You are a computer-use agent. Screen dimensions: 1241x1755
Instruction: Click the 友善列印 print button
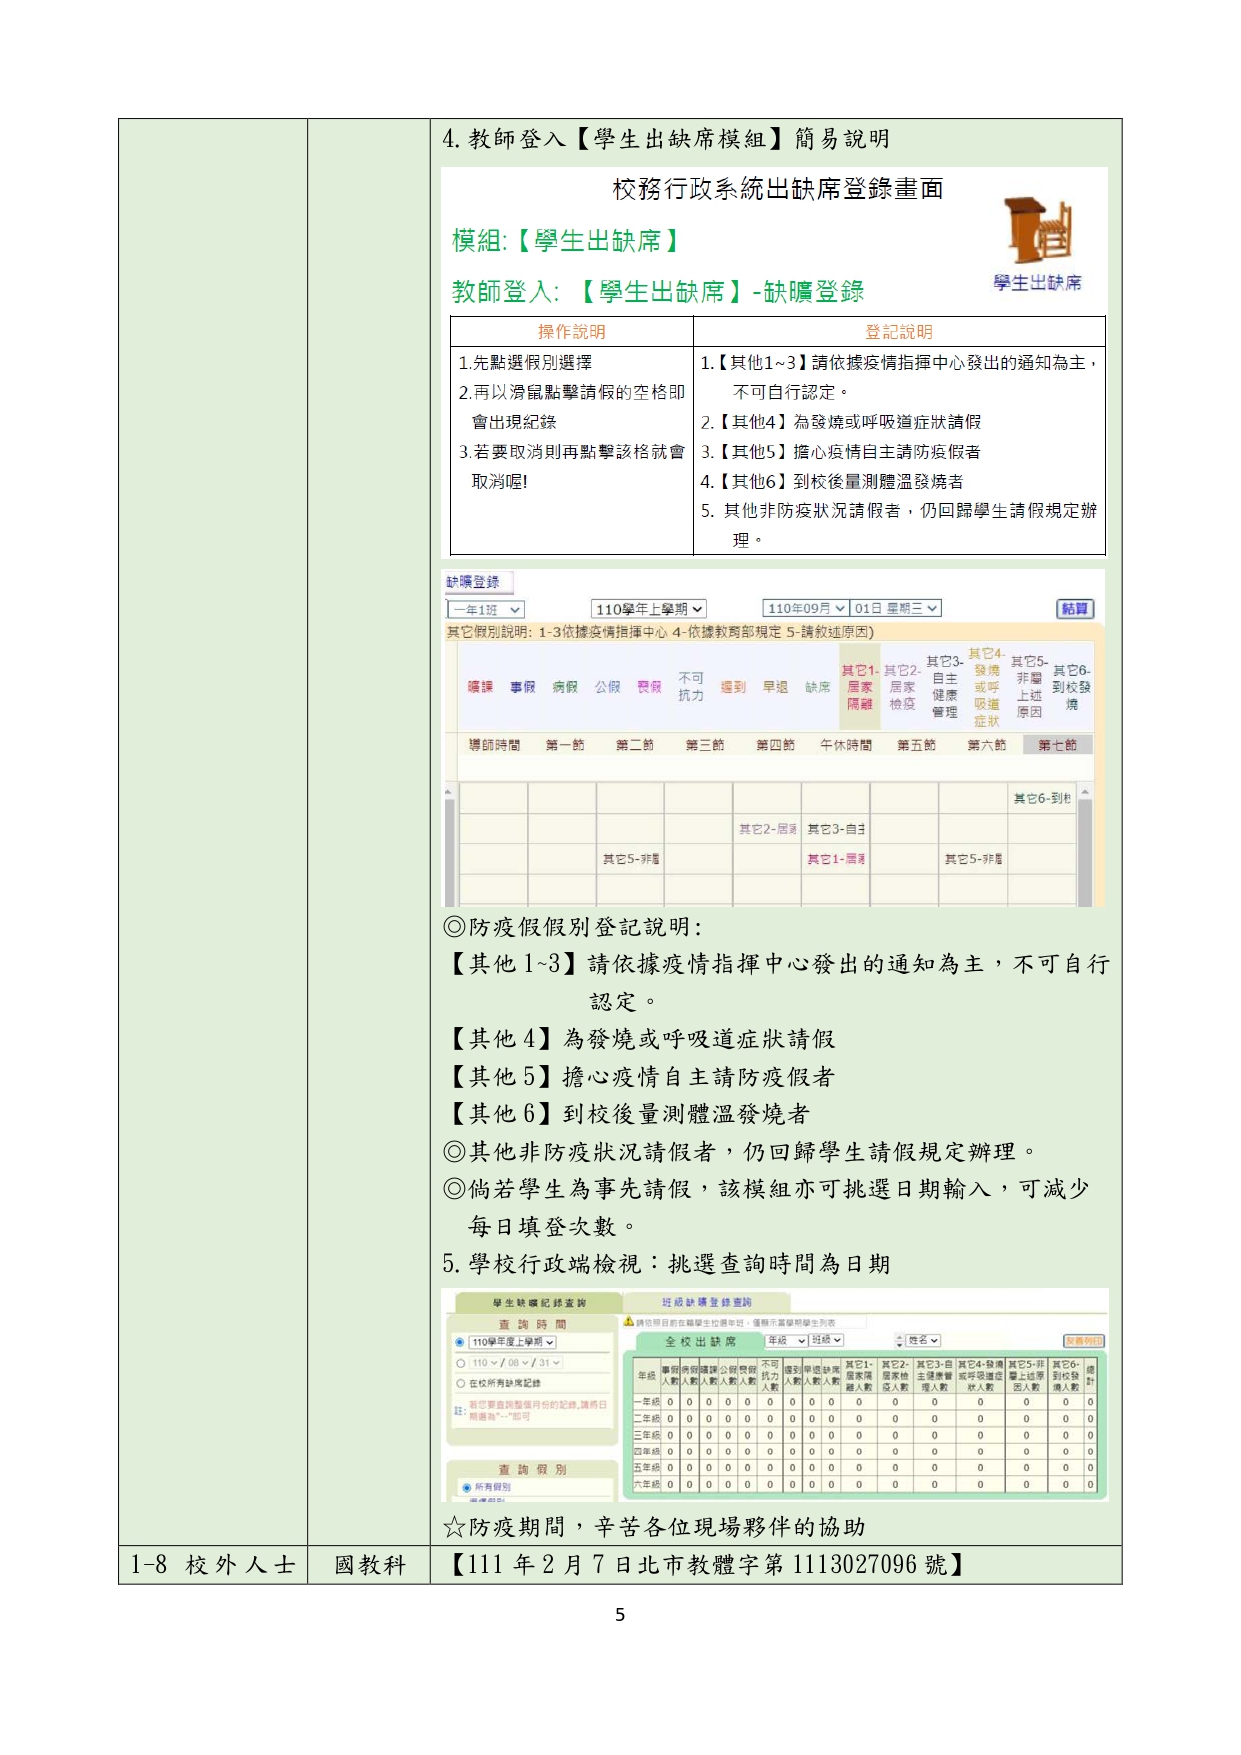coord(1084,1341)
